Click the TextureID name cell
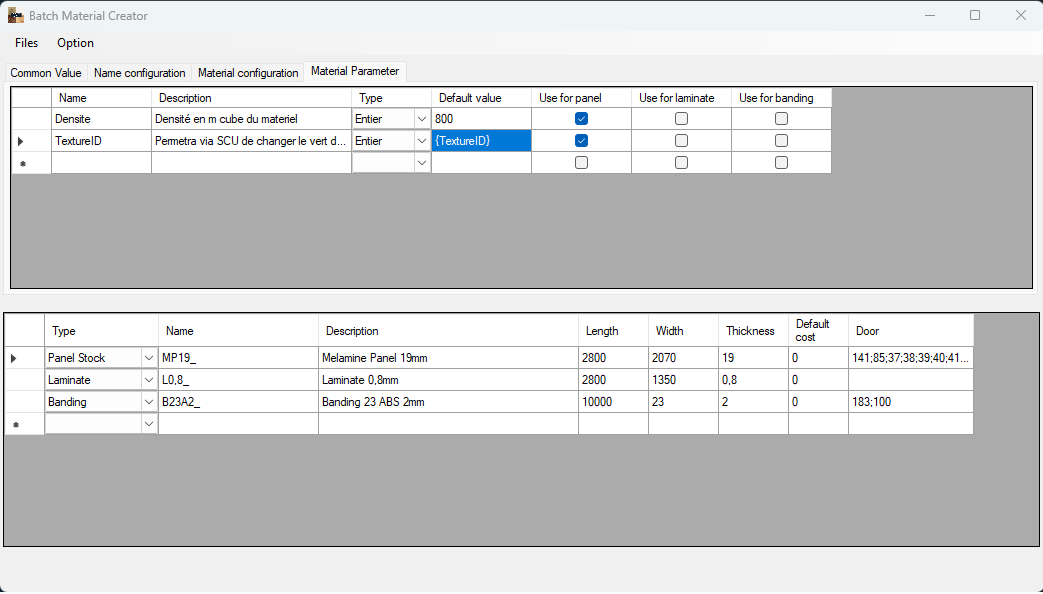Screen dimensions: 1043x594 101,141
